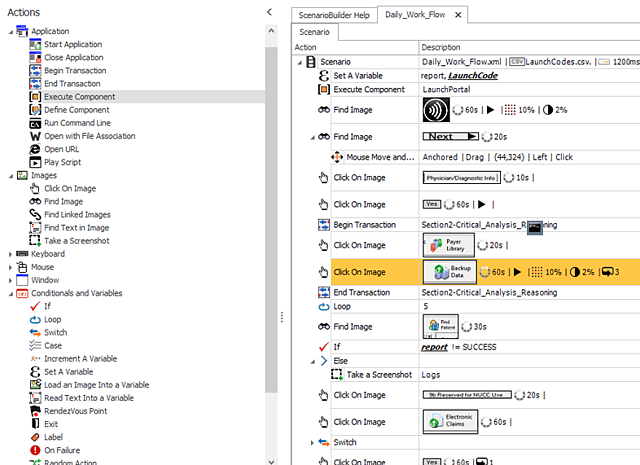The height and width of the screenshot is (465, 640).
Task: Collapse the Images group in Actions
Action: pyautogui.click(x=11, y=176)
